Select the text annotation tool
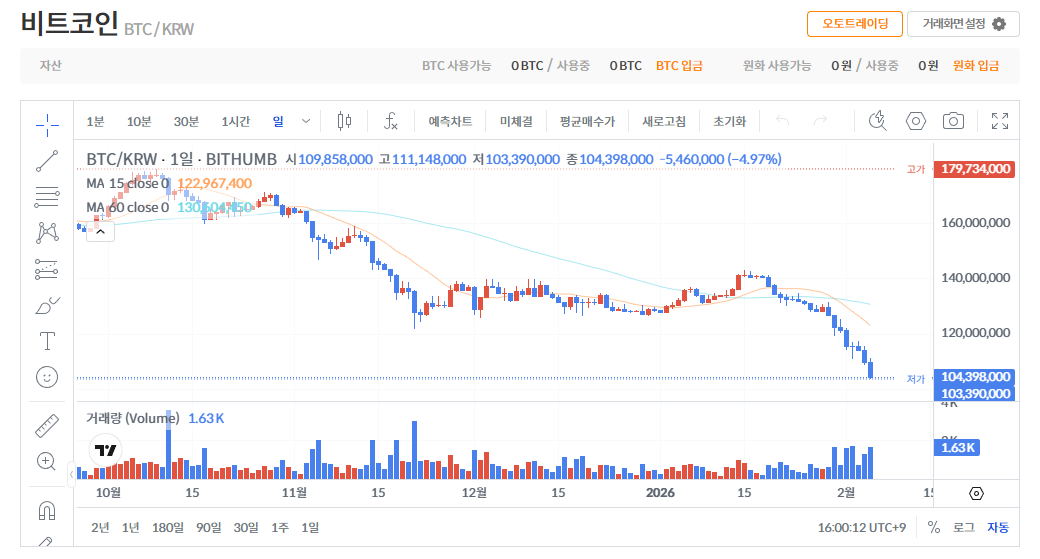Image resolution: width=1040 pixels, height=559 pixels. (47, 341)
